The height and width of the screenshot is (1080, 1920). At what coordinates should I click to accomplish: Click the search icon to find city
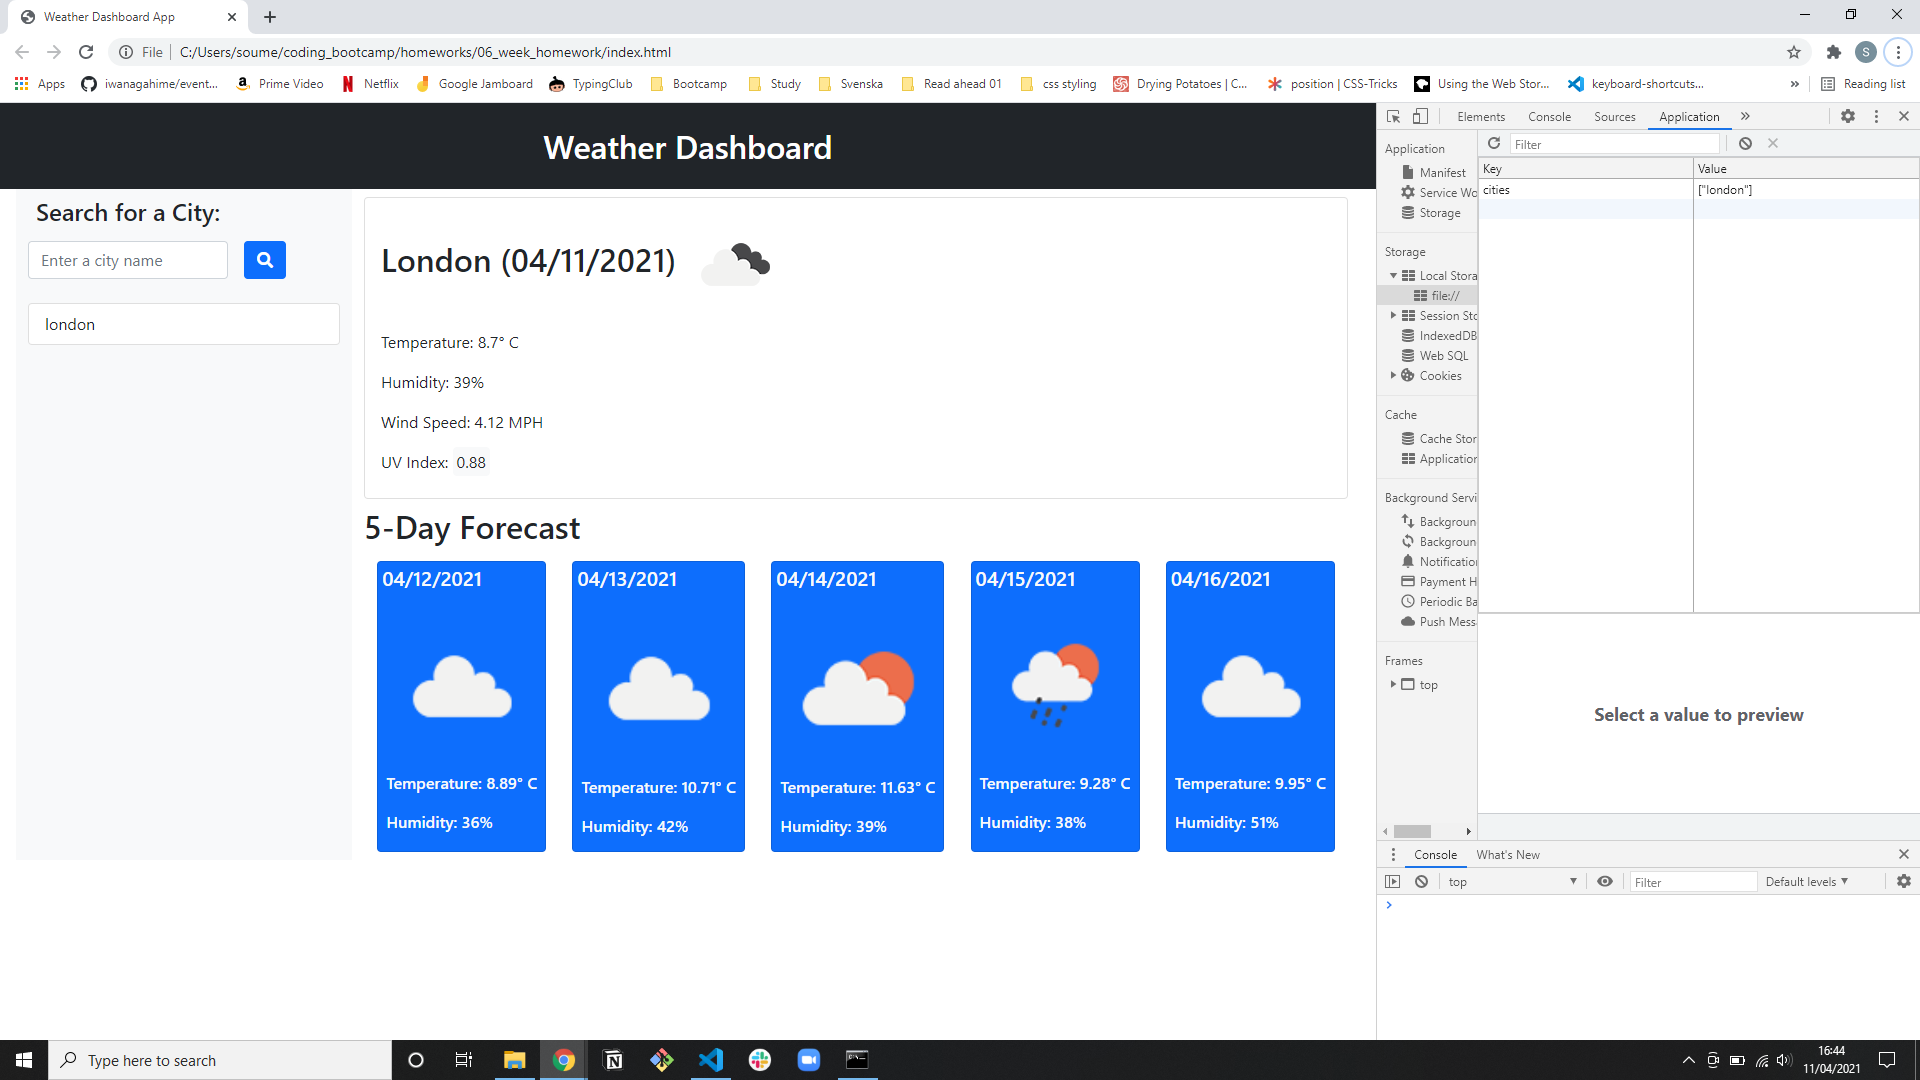click(x=264, y=261)
